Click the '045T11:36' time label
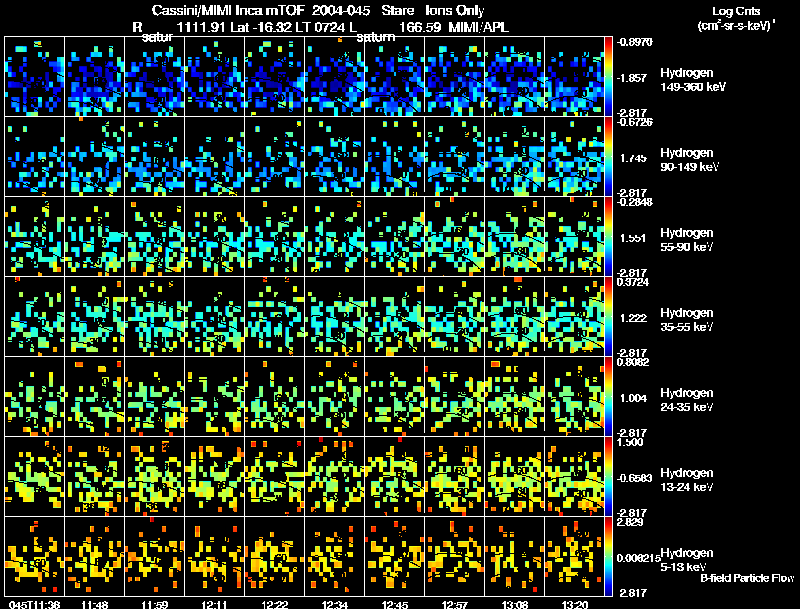The image size is (800, 609). click(x=35, y=604)
